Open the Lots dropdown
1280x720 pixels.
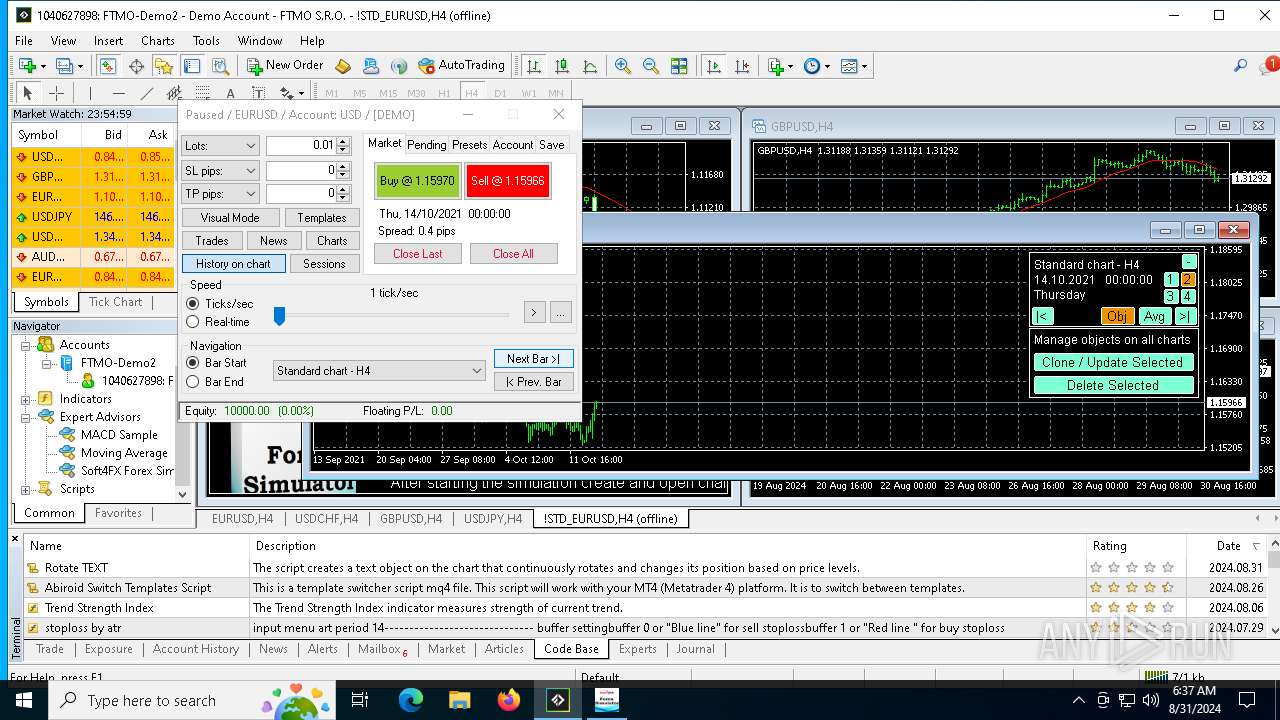point(220,145)
